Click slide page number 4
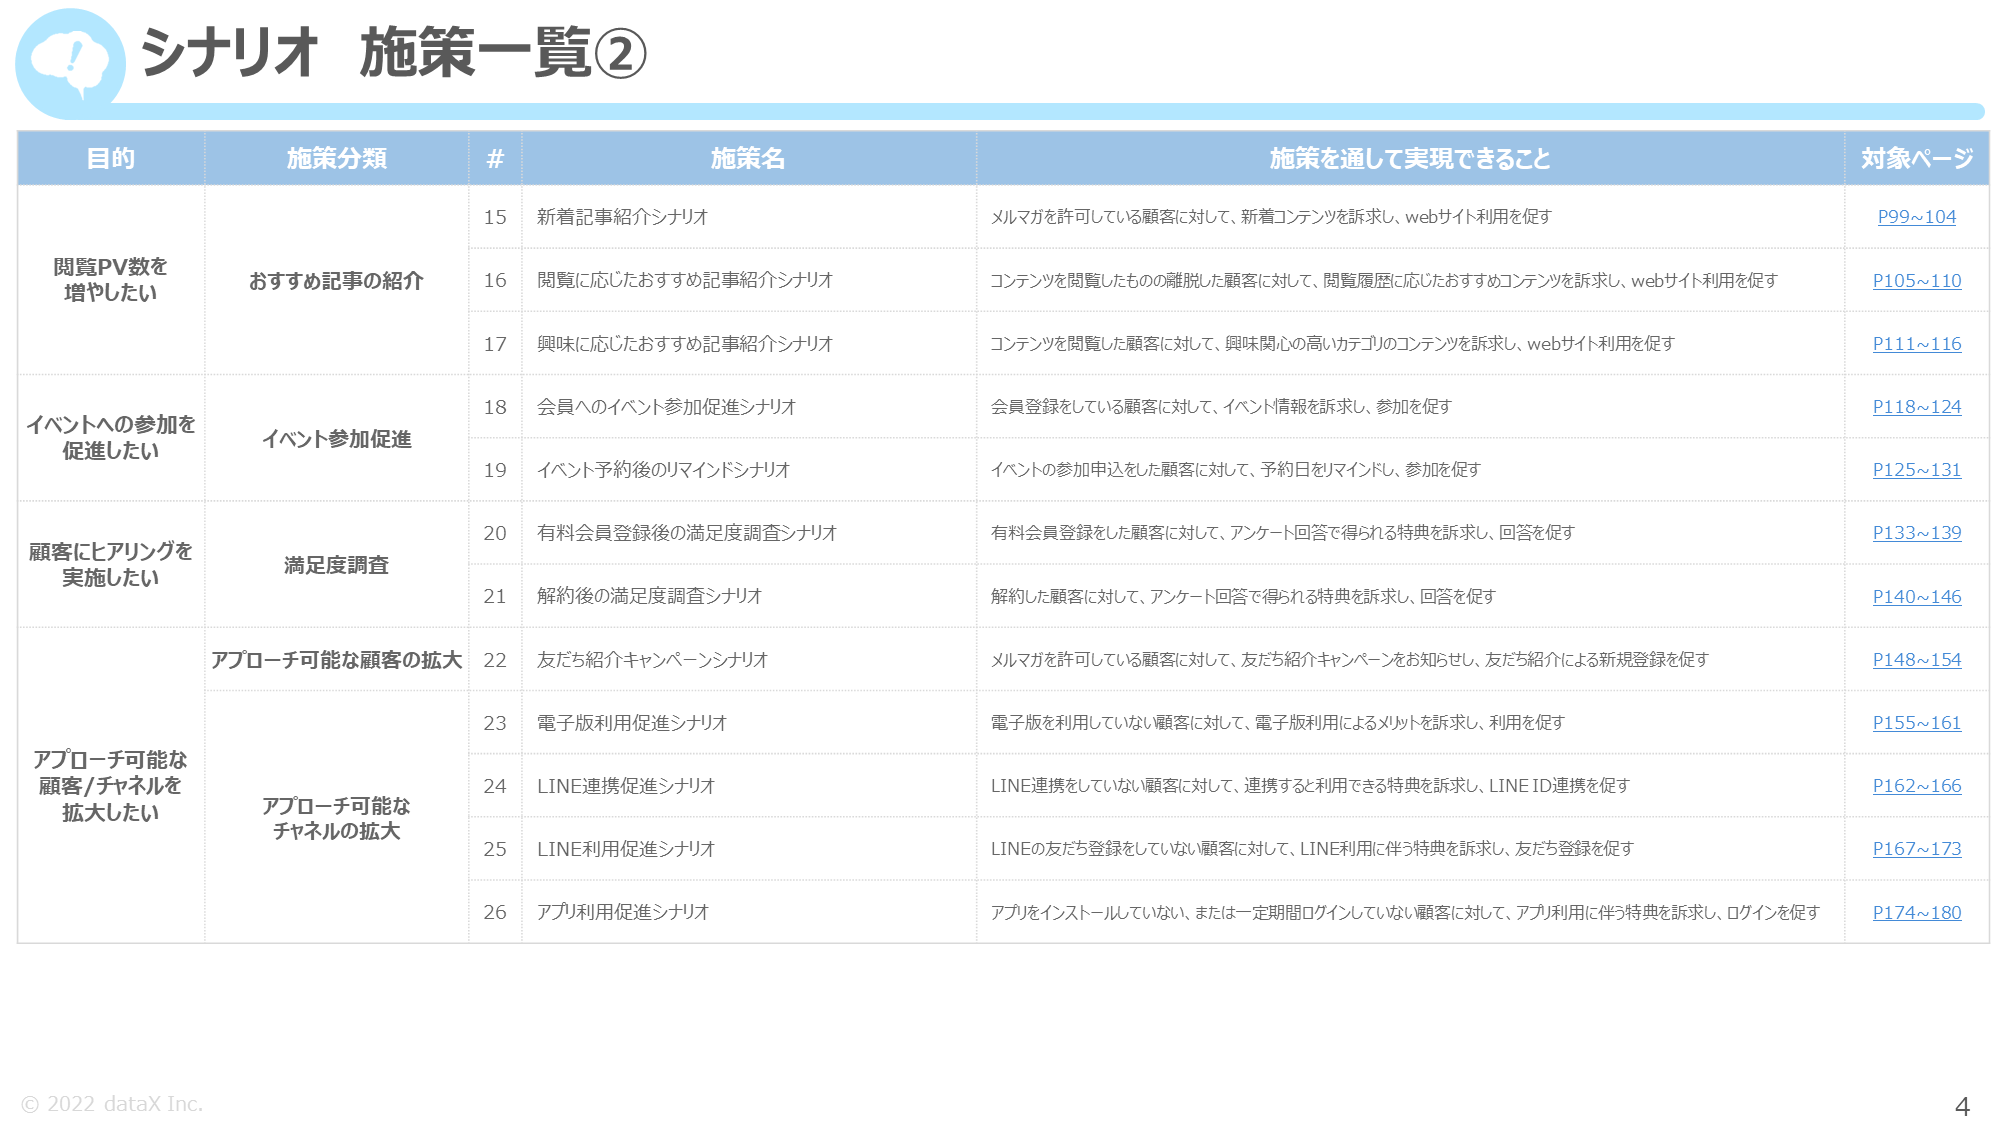2000x1125 pixels. (1961, 1106)
